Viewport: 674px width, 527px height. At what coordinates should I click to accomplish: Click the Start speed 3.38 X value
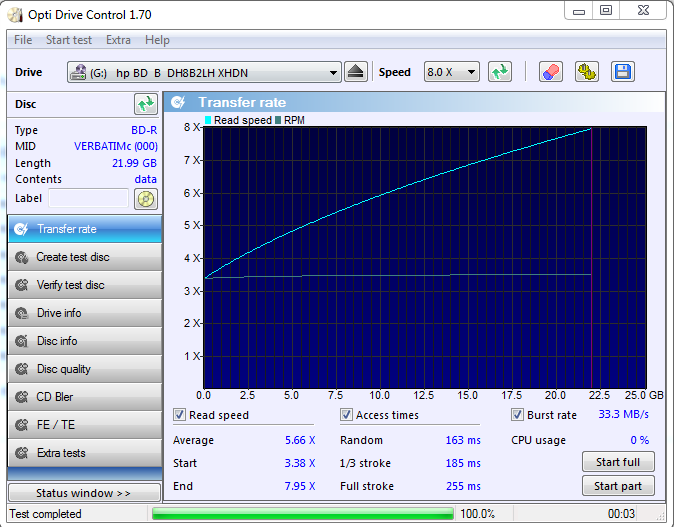tap(300, 463)
